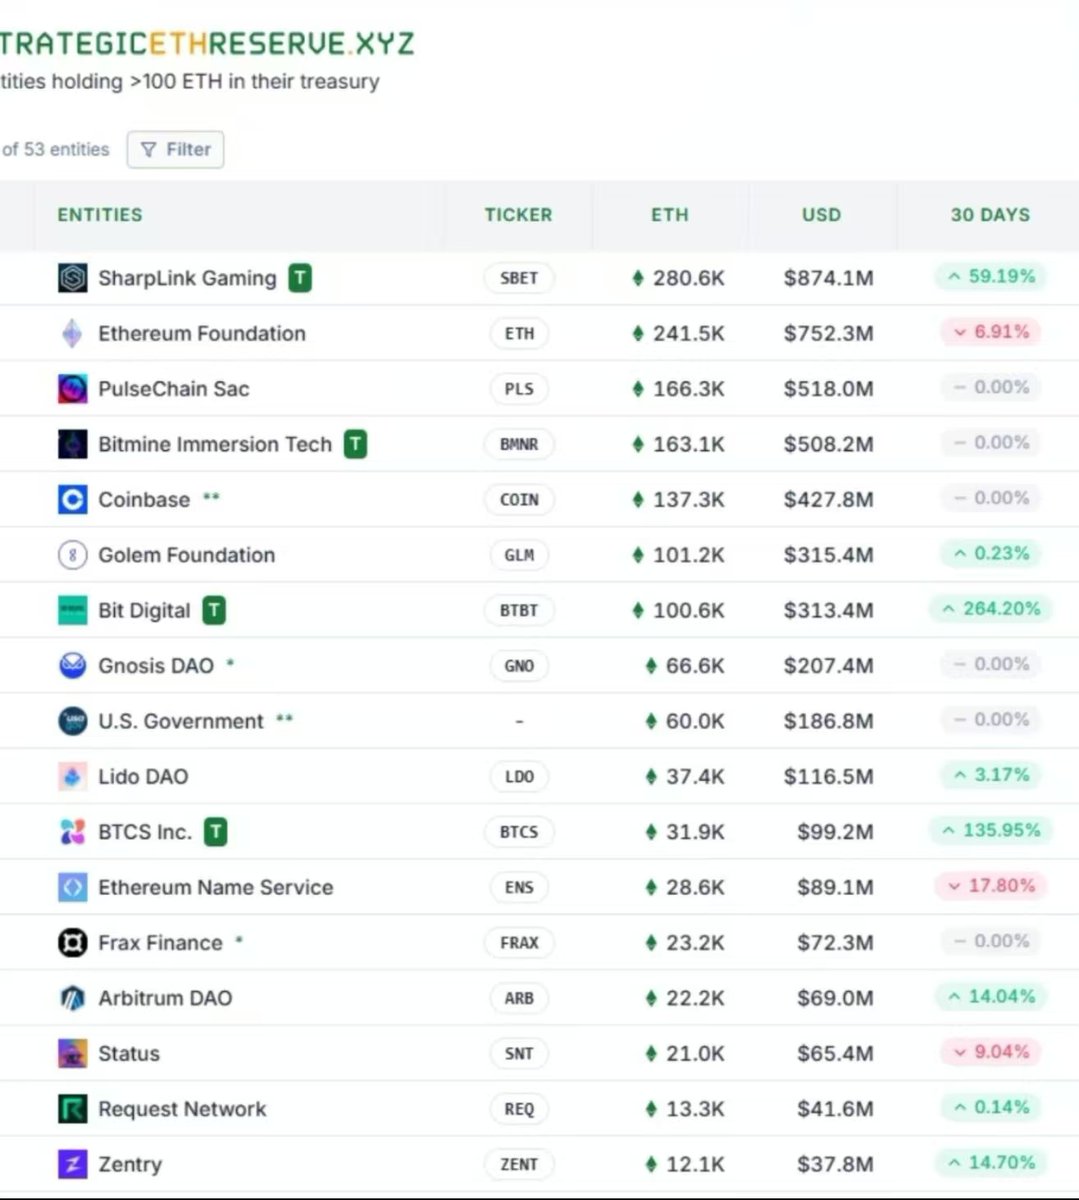Screen dimensions: 1079x1200
Task: Click the T badge next to Bitmine Immersion Tech
Action: 355,444
